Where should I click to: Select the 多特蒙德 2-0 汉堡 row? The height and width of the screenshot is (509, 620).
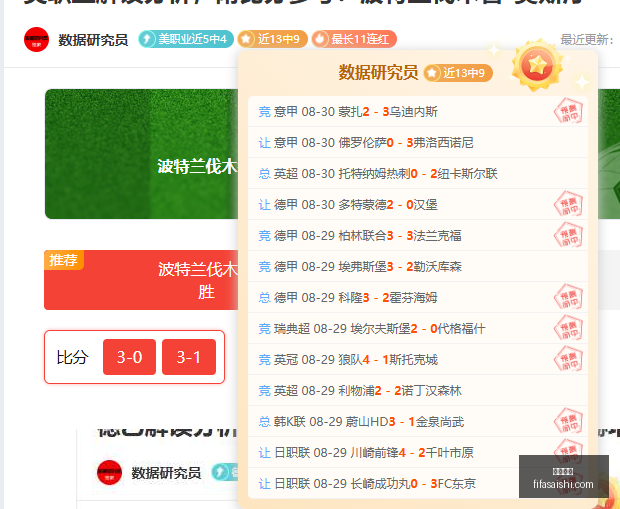418,204
